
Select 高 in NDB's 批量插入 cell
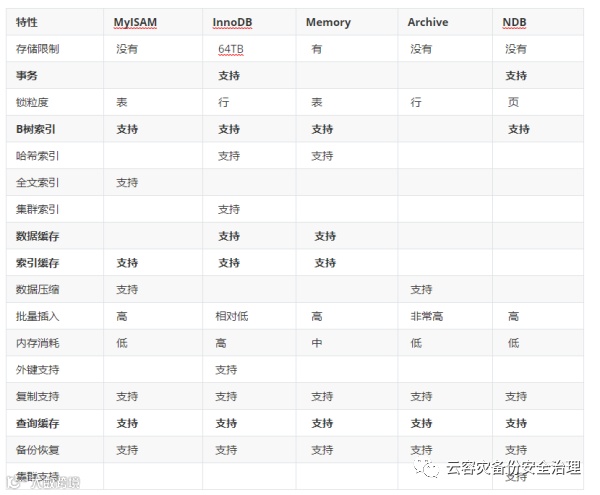click(513, 316)
